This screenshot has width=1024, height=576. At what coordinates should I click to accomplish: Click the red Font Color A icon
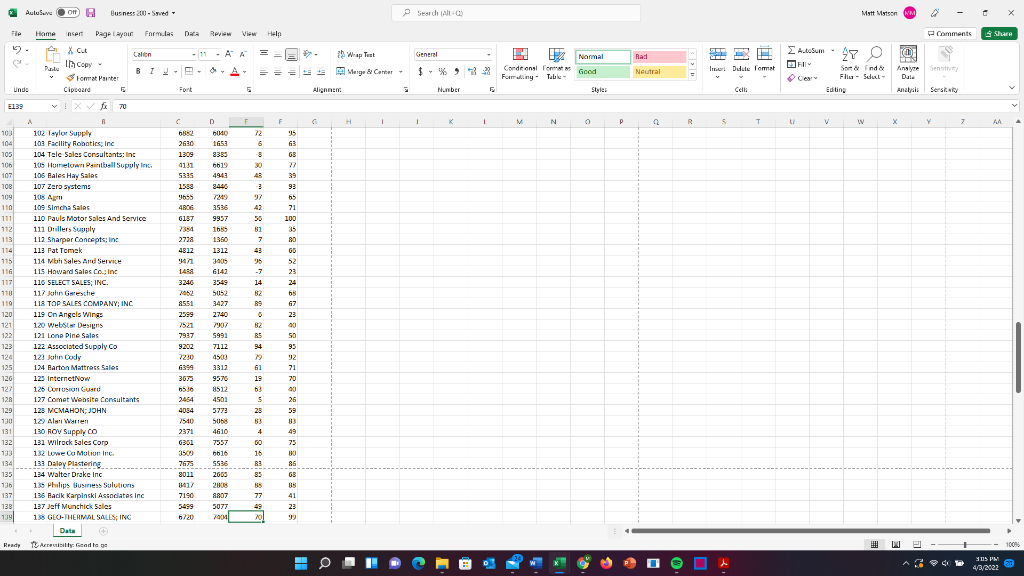[x=234, y=72]
